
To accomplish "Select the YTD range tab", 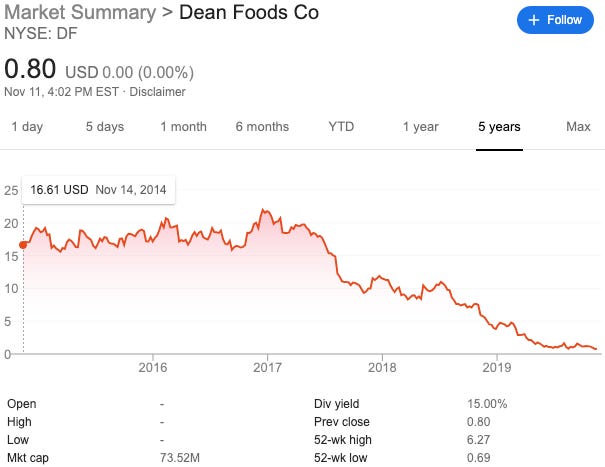I will click(341, 127).
